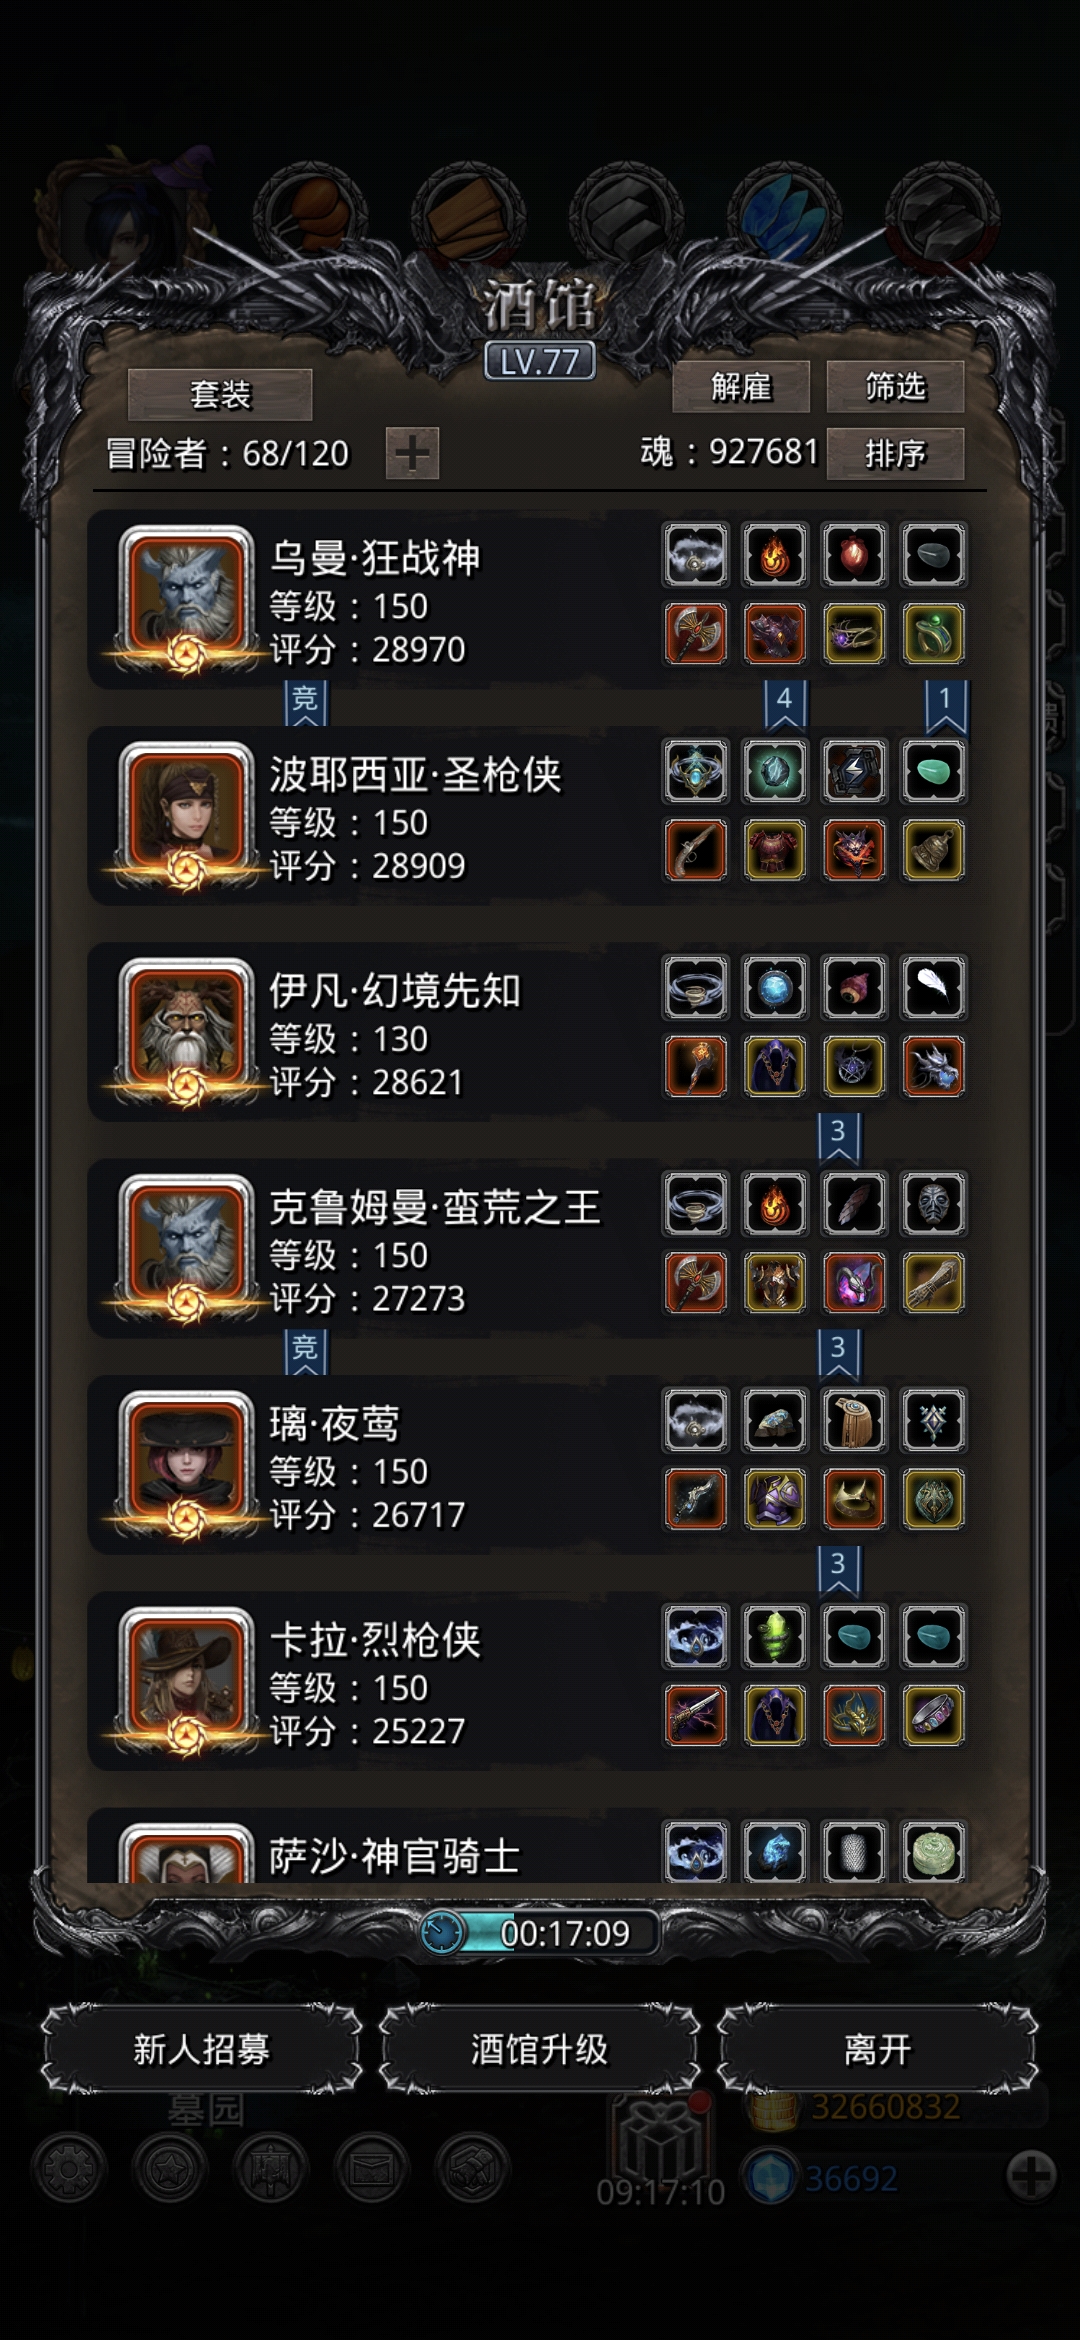Expand the blue 4 marker under 乌曼
1080x2340 pixels.
[785, 704]
